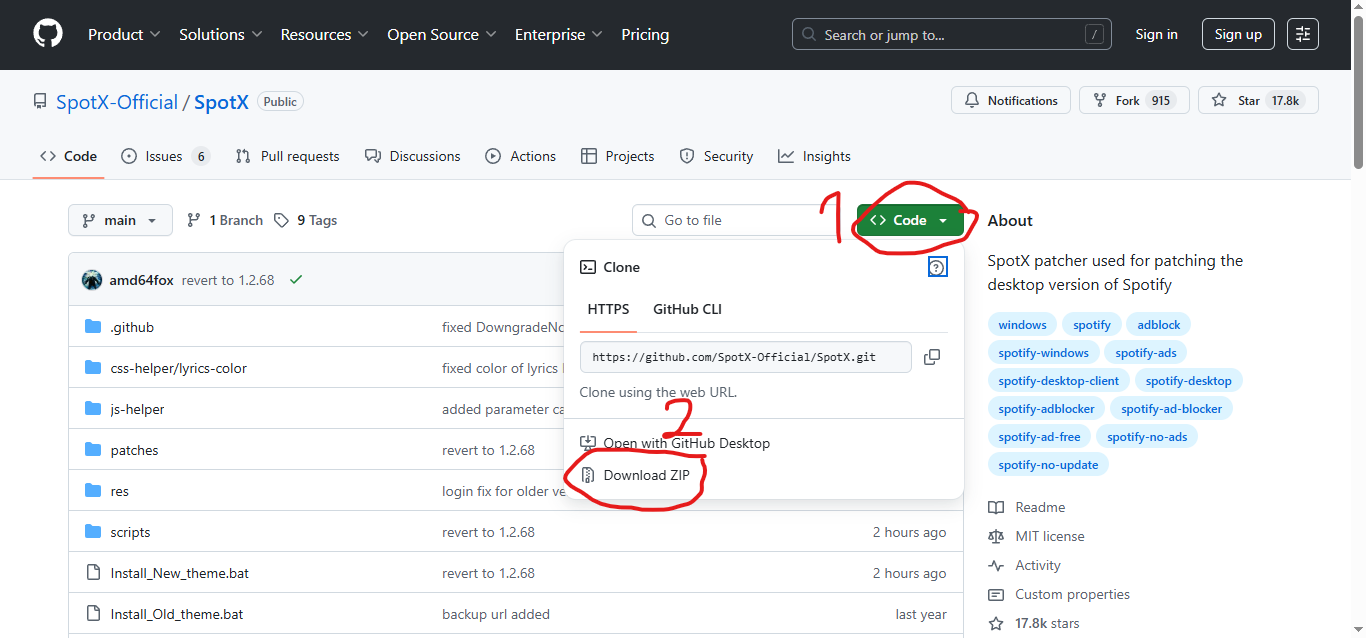Screen dimensions: 1366x638
Task: Click the patches folder icon
Action: tap(93, 450)
